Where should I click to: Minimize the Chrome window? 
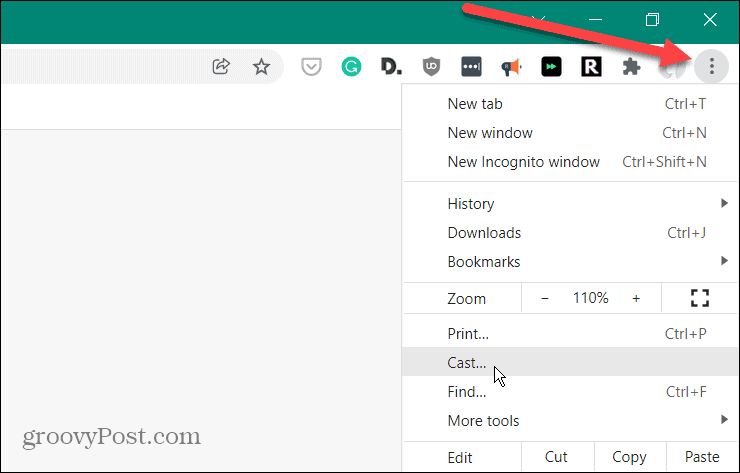coord(596,19)
